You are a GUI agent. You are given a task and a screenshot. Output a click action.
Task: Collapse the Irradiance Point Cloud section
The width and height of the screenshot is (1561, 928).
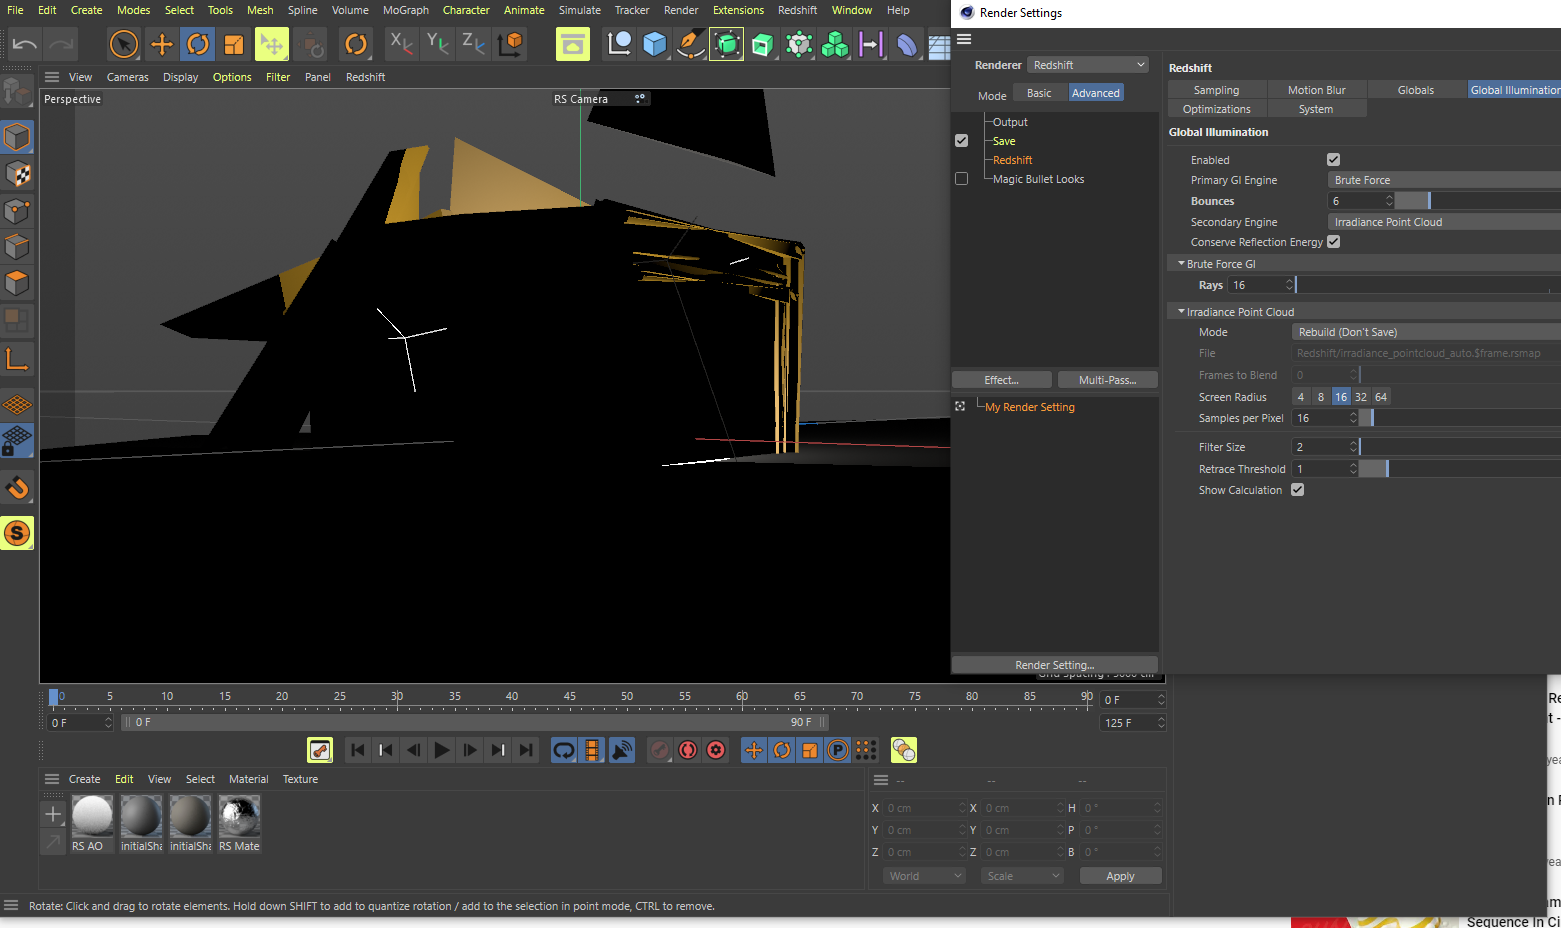1181,312
